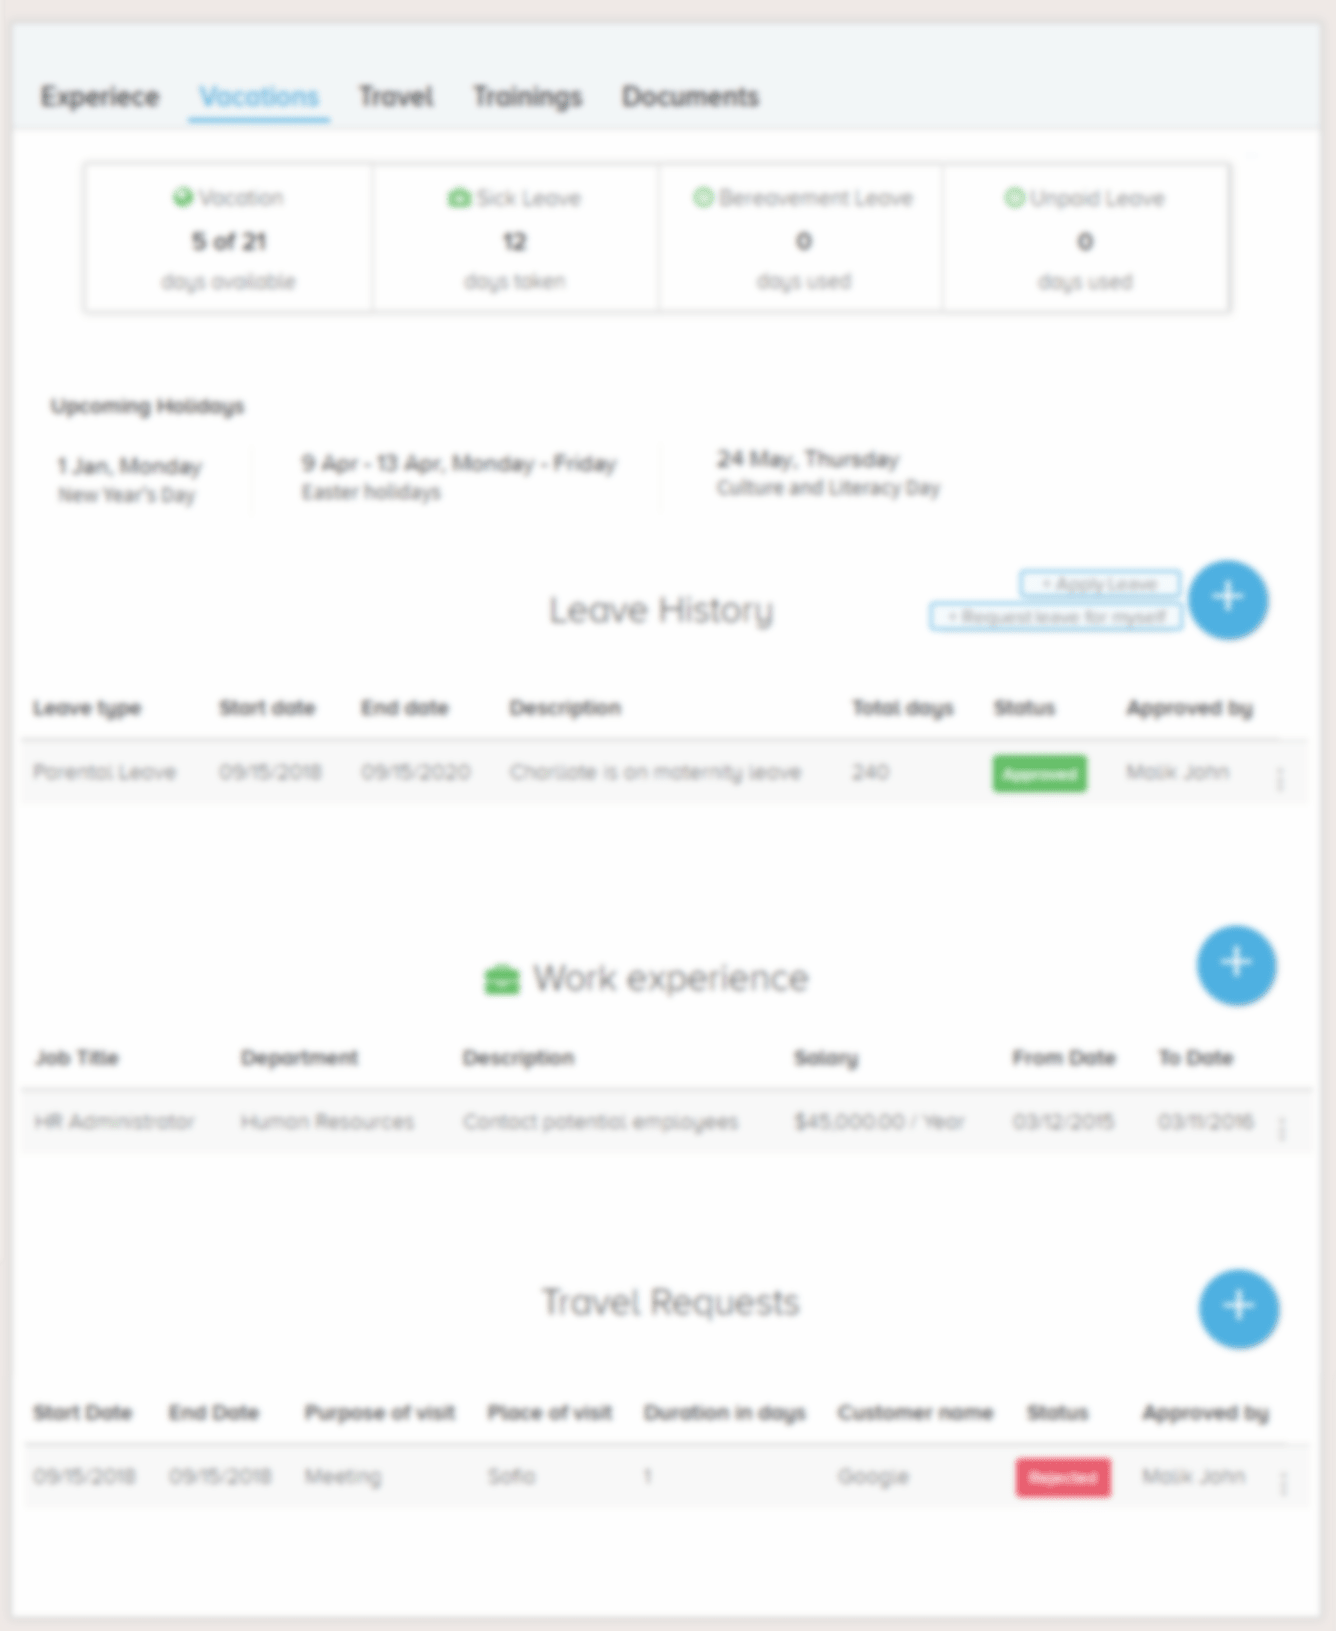Click the green Approved status badge
Image resolution: width=1336 pixels, height=1631 pixels.
click(x=1039, y=774)
